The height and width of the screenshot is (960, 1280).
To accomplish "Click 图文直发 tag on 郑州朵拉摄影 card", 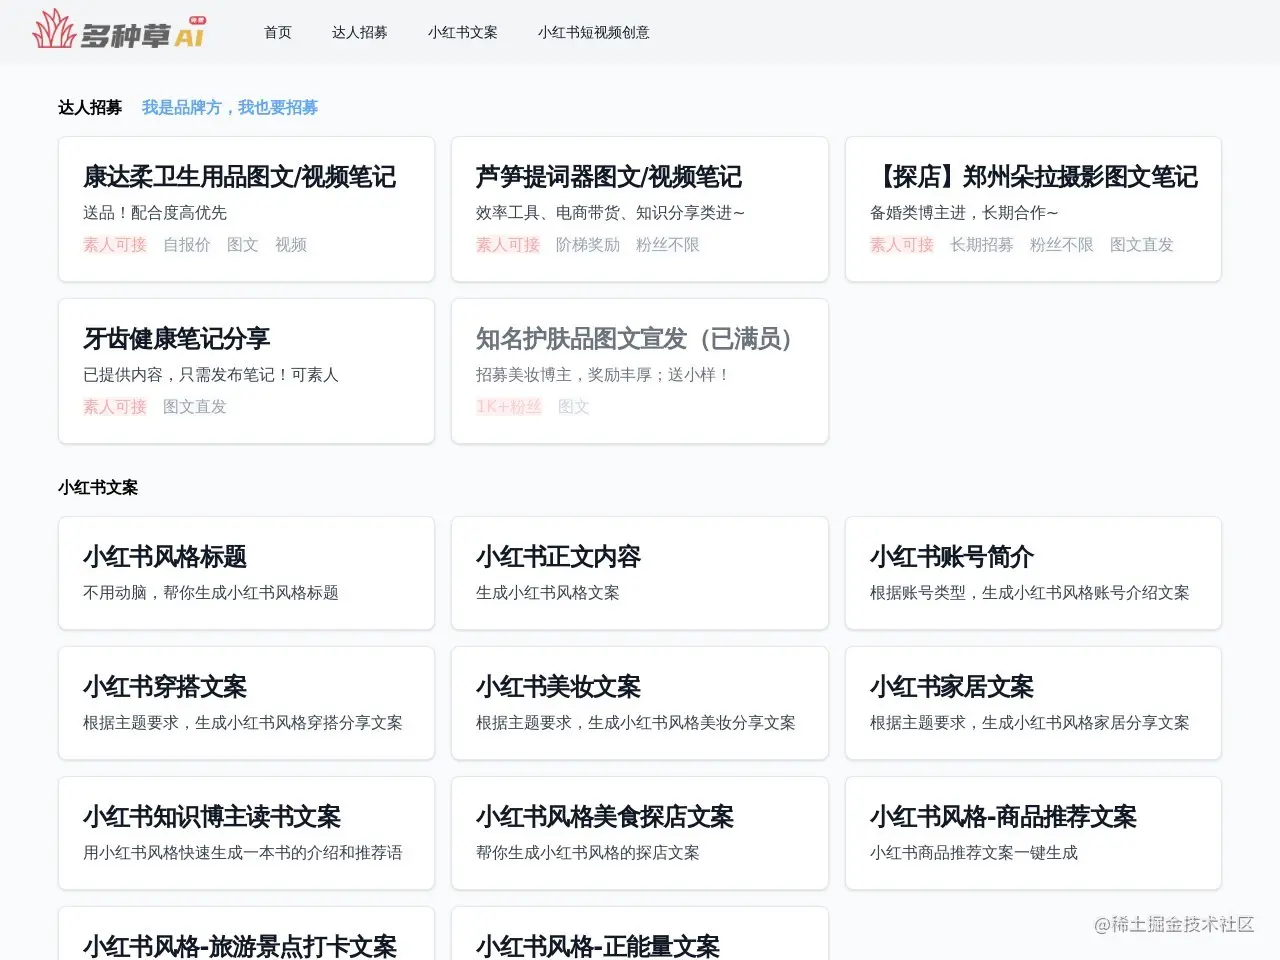I will 1142,245.
